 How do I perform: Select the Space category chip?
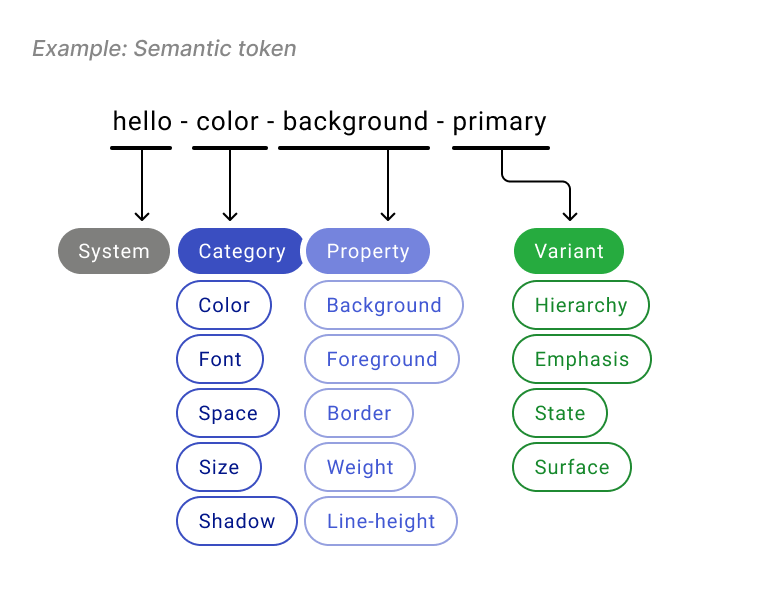(228, 413)
